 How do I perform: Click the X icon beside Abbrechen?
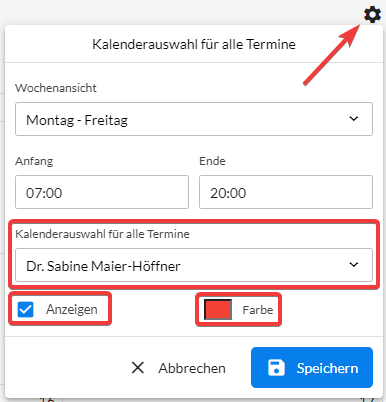point(138,368)
